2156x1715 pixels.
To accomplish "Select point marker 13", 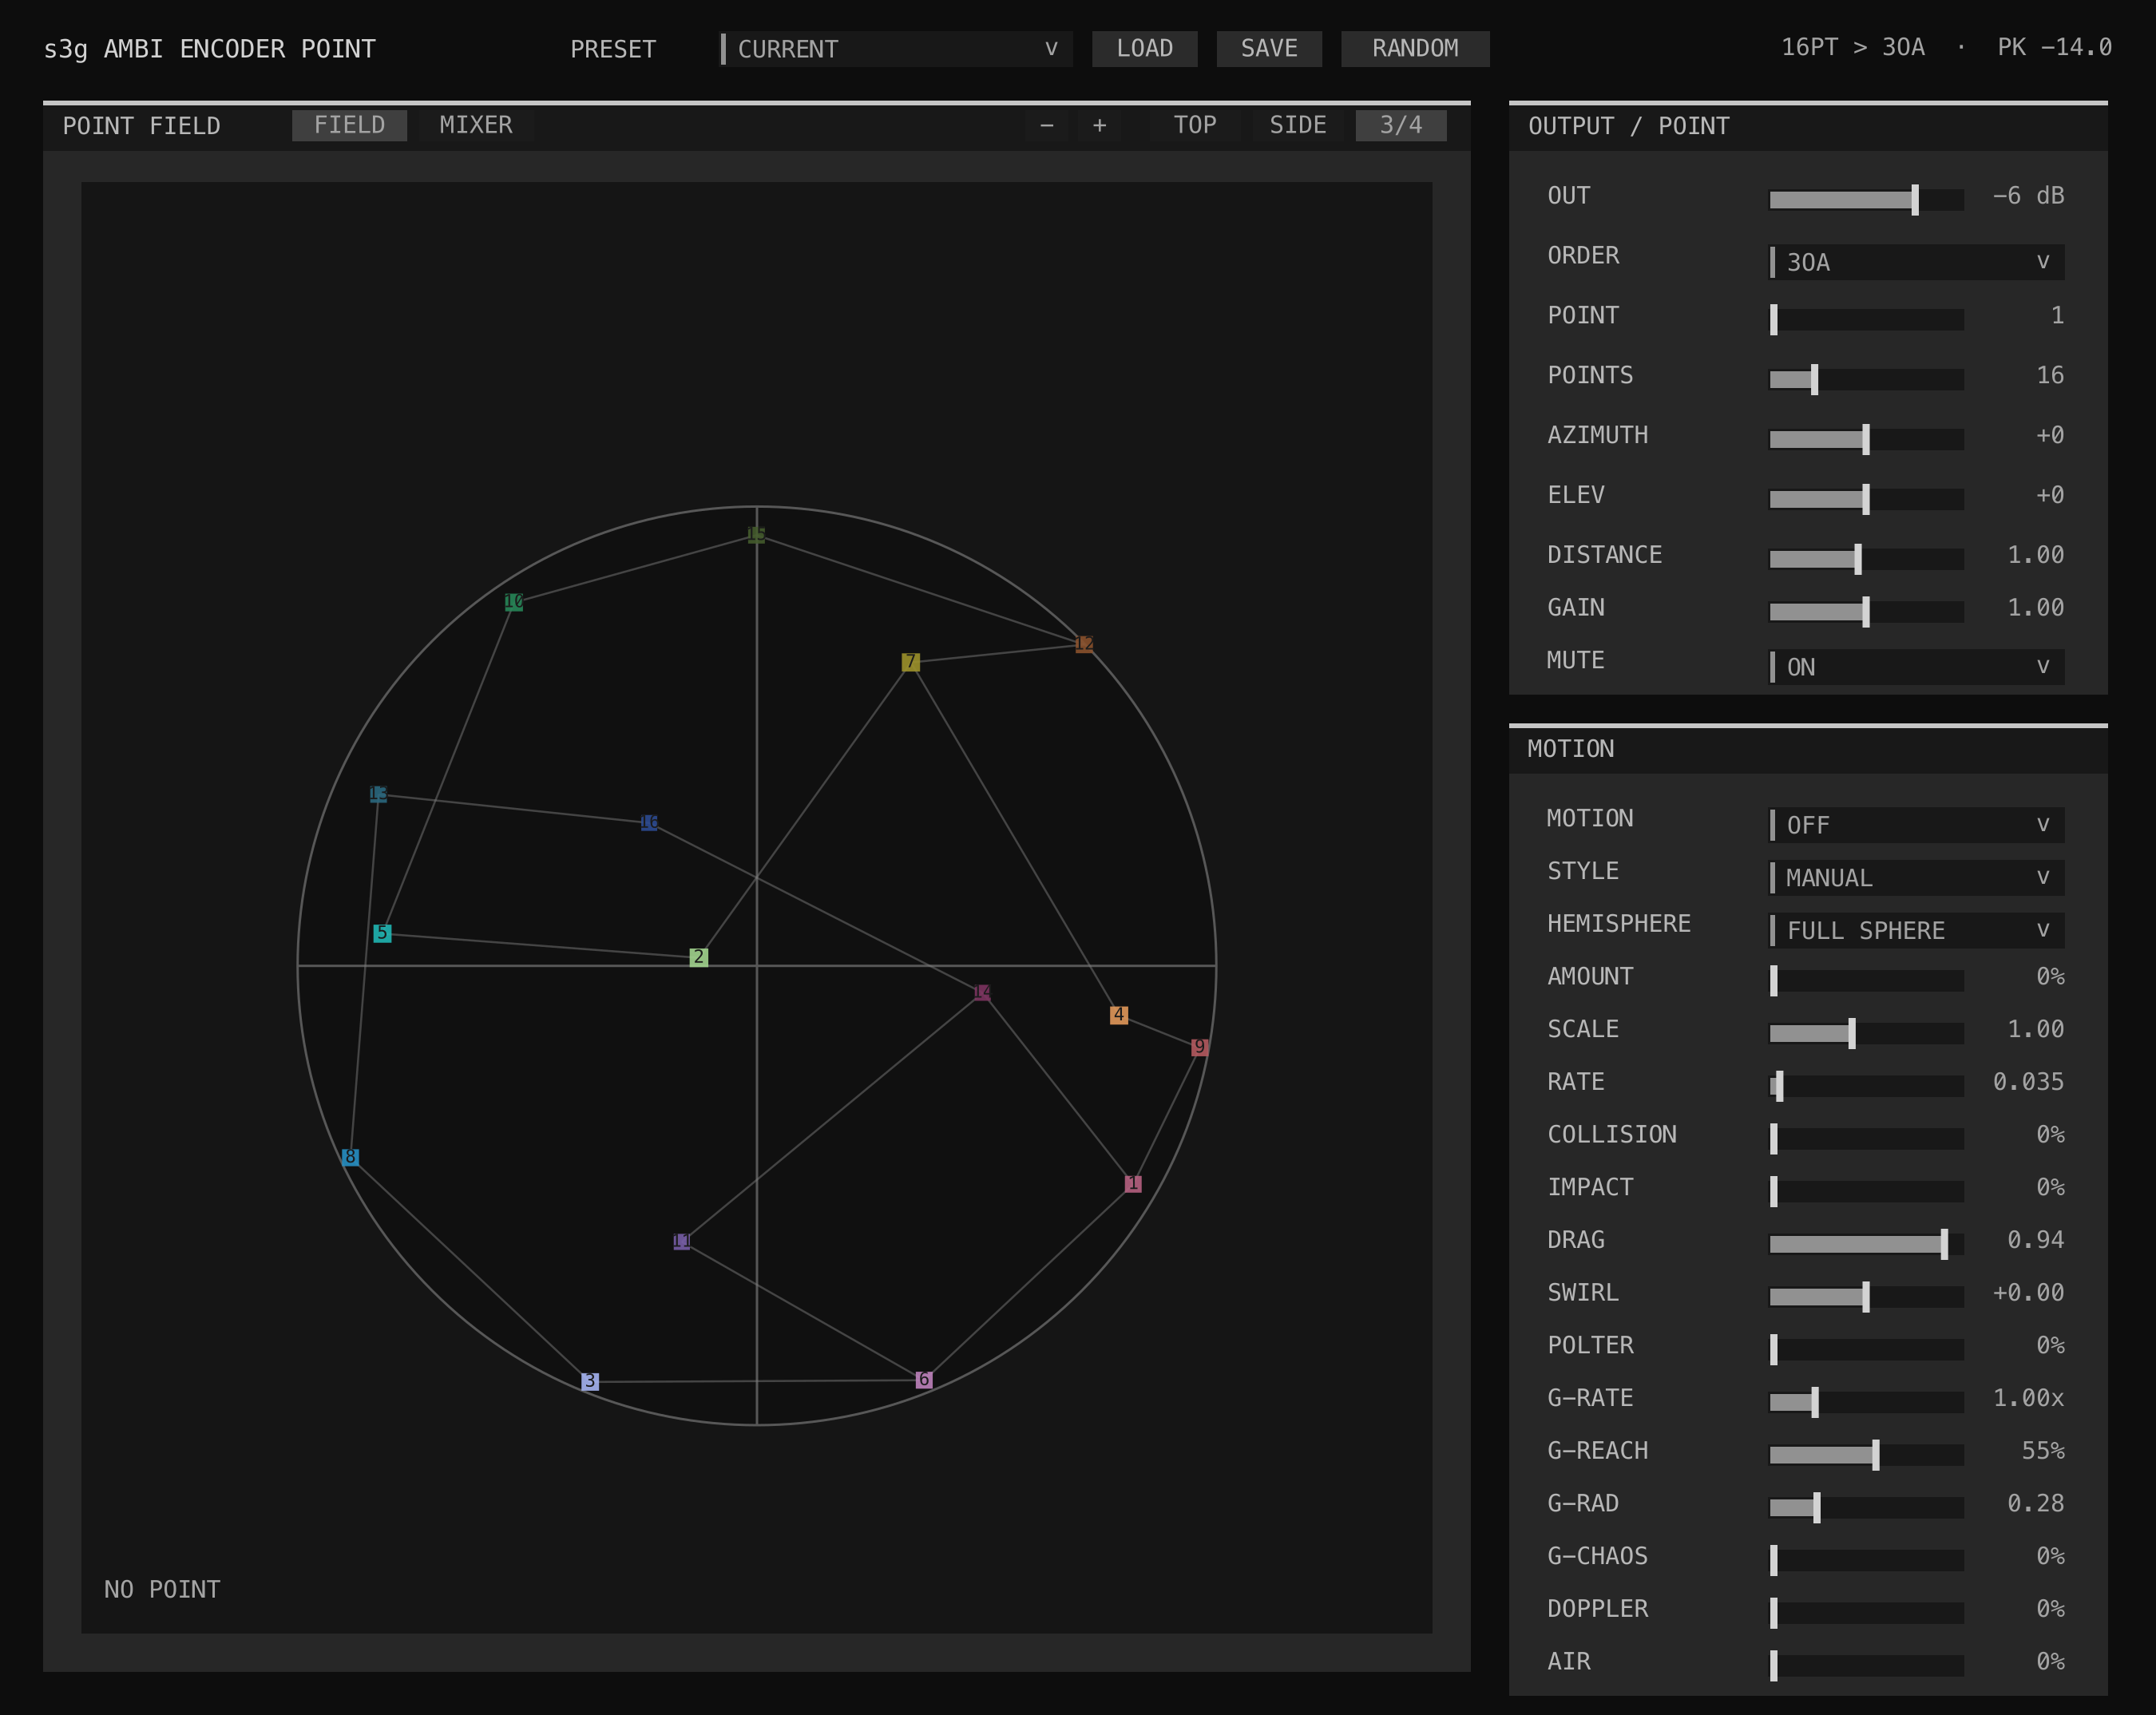I will pyautogui.click(x=378, y=794).
